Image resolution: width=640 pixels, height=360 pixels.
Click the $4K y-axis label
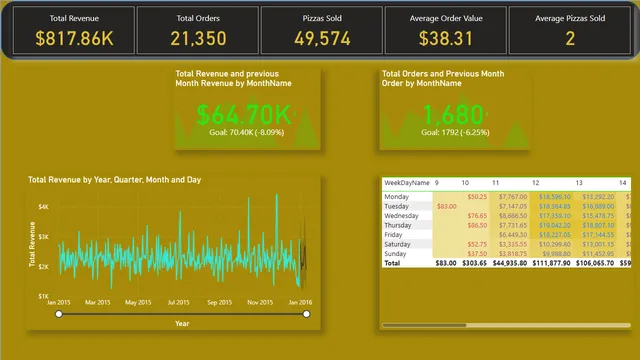[43, 207]
